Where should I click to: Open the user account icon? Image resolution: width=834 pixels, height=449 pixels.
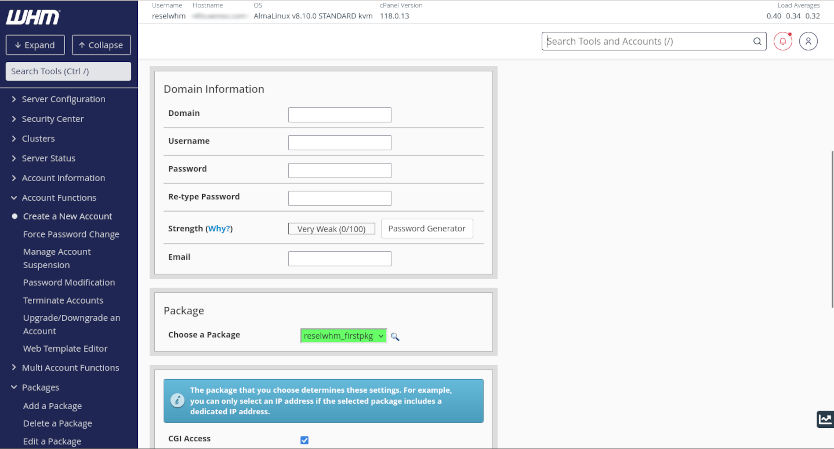pyautogui.click(x=809, y=42)
